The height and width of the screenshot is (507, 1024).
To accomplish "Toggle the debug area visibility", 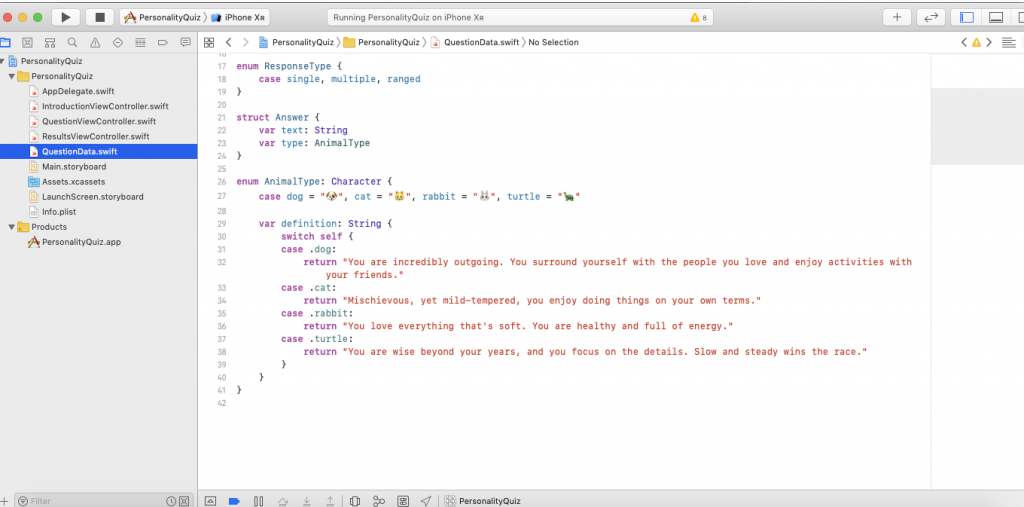I will pos(996,18).
